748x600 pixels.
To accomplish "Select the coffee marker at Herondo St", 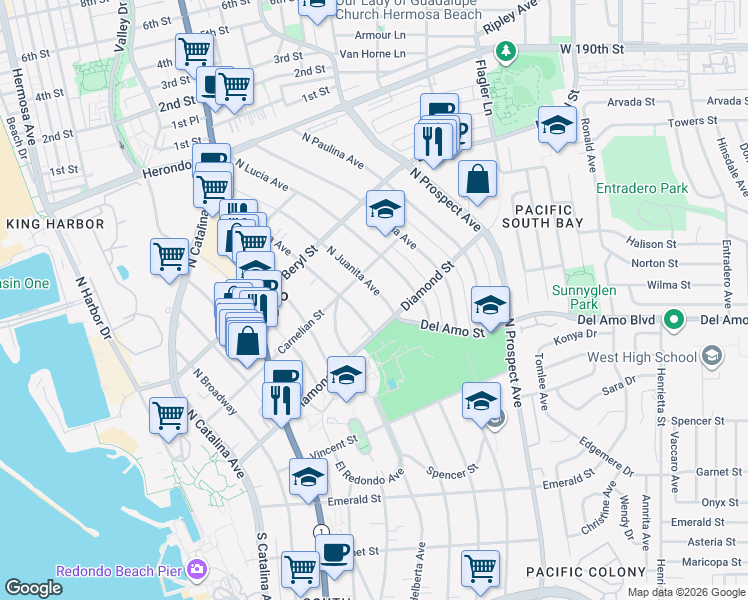I will coord(212,154).
